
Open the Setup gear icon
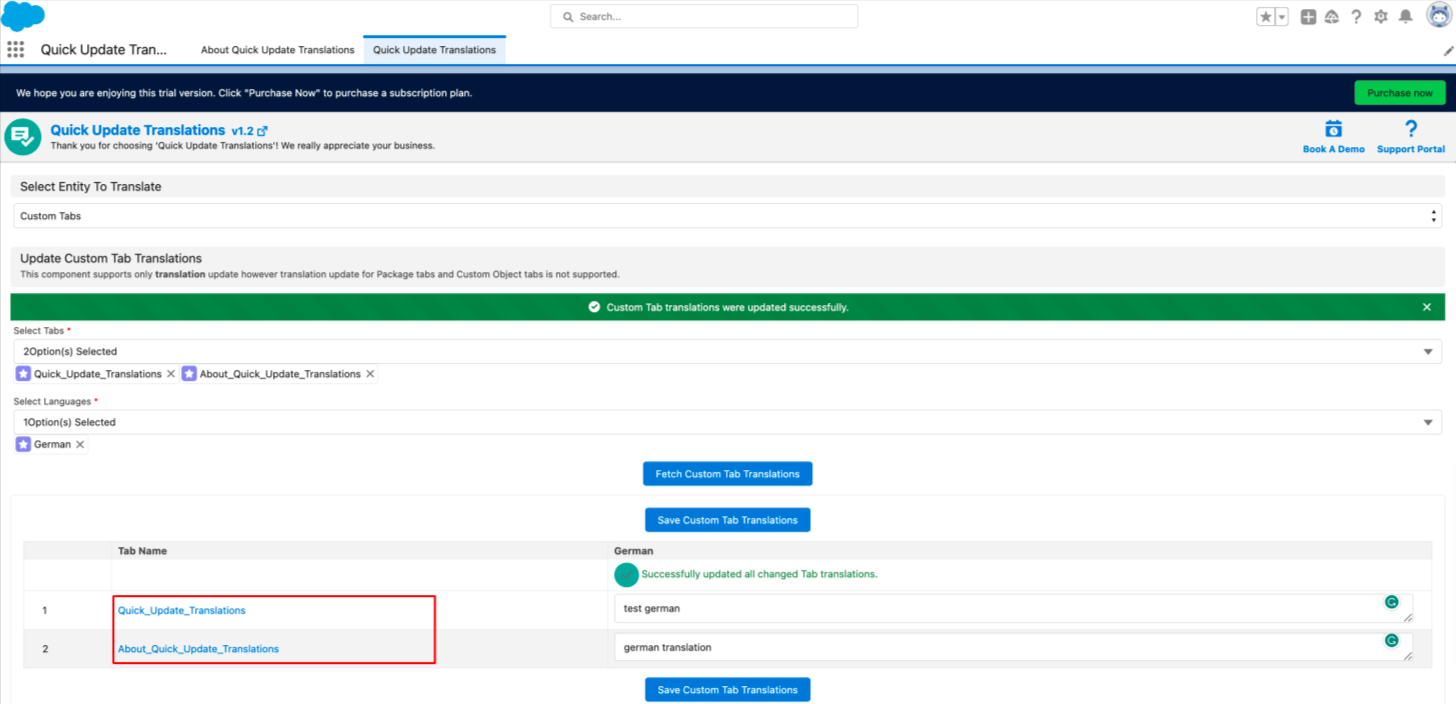1381,17
